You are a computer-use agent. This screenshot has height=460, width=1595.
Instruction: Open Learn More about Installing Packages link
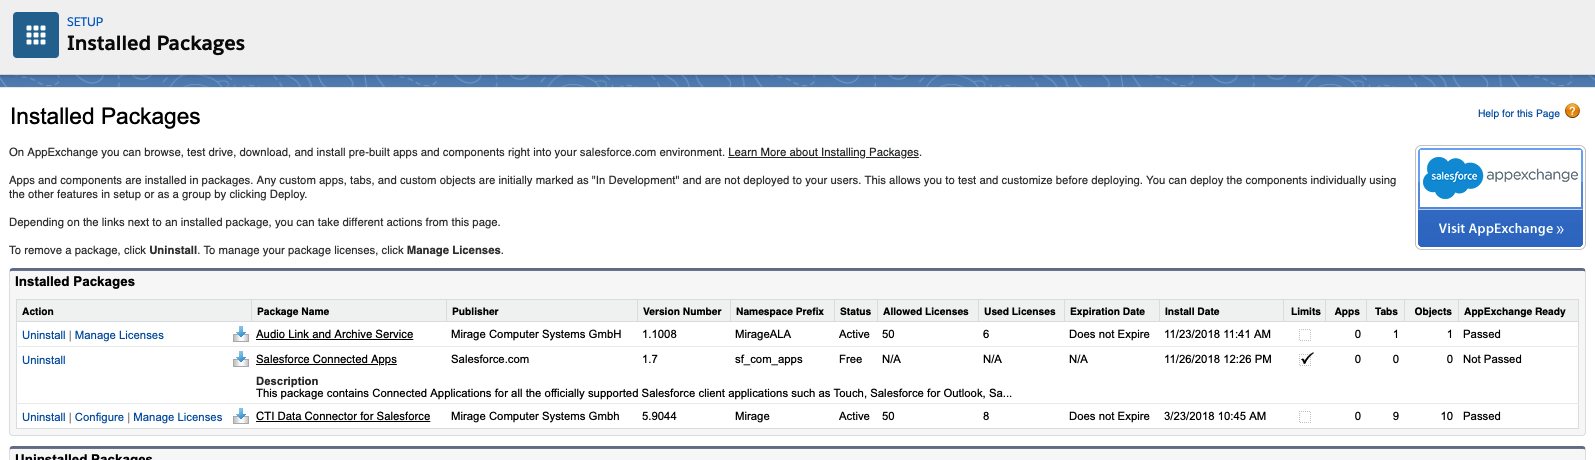click(x=823, y=152)
